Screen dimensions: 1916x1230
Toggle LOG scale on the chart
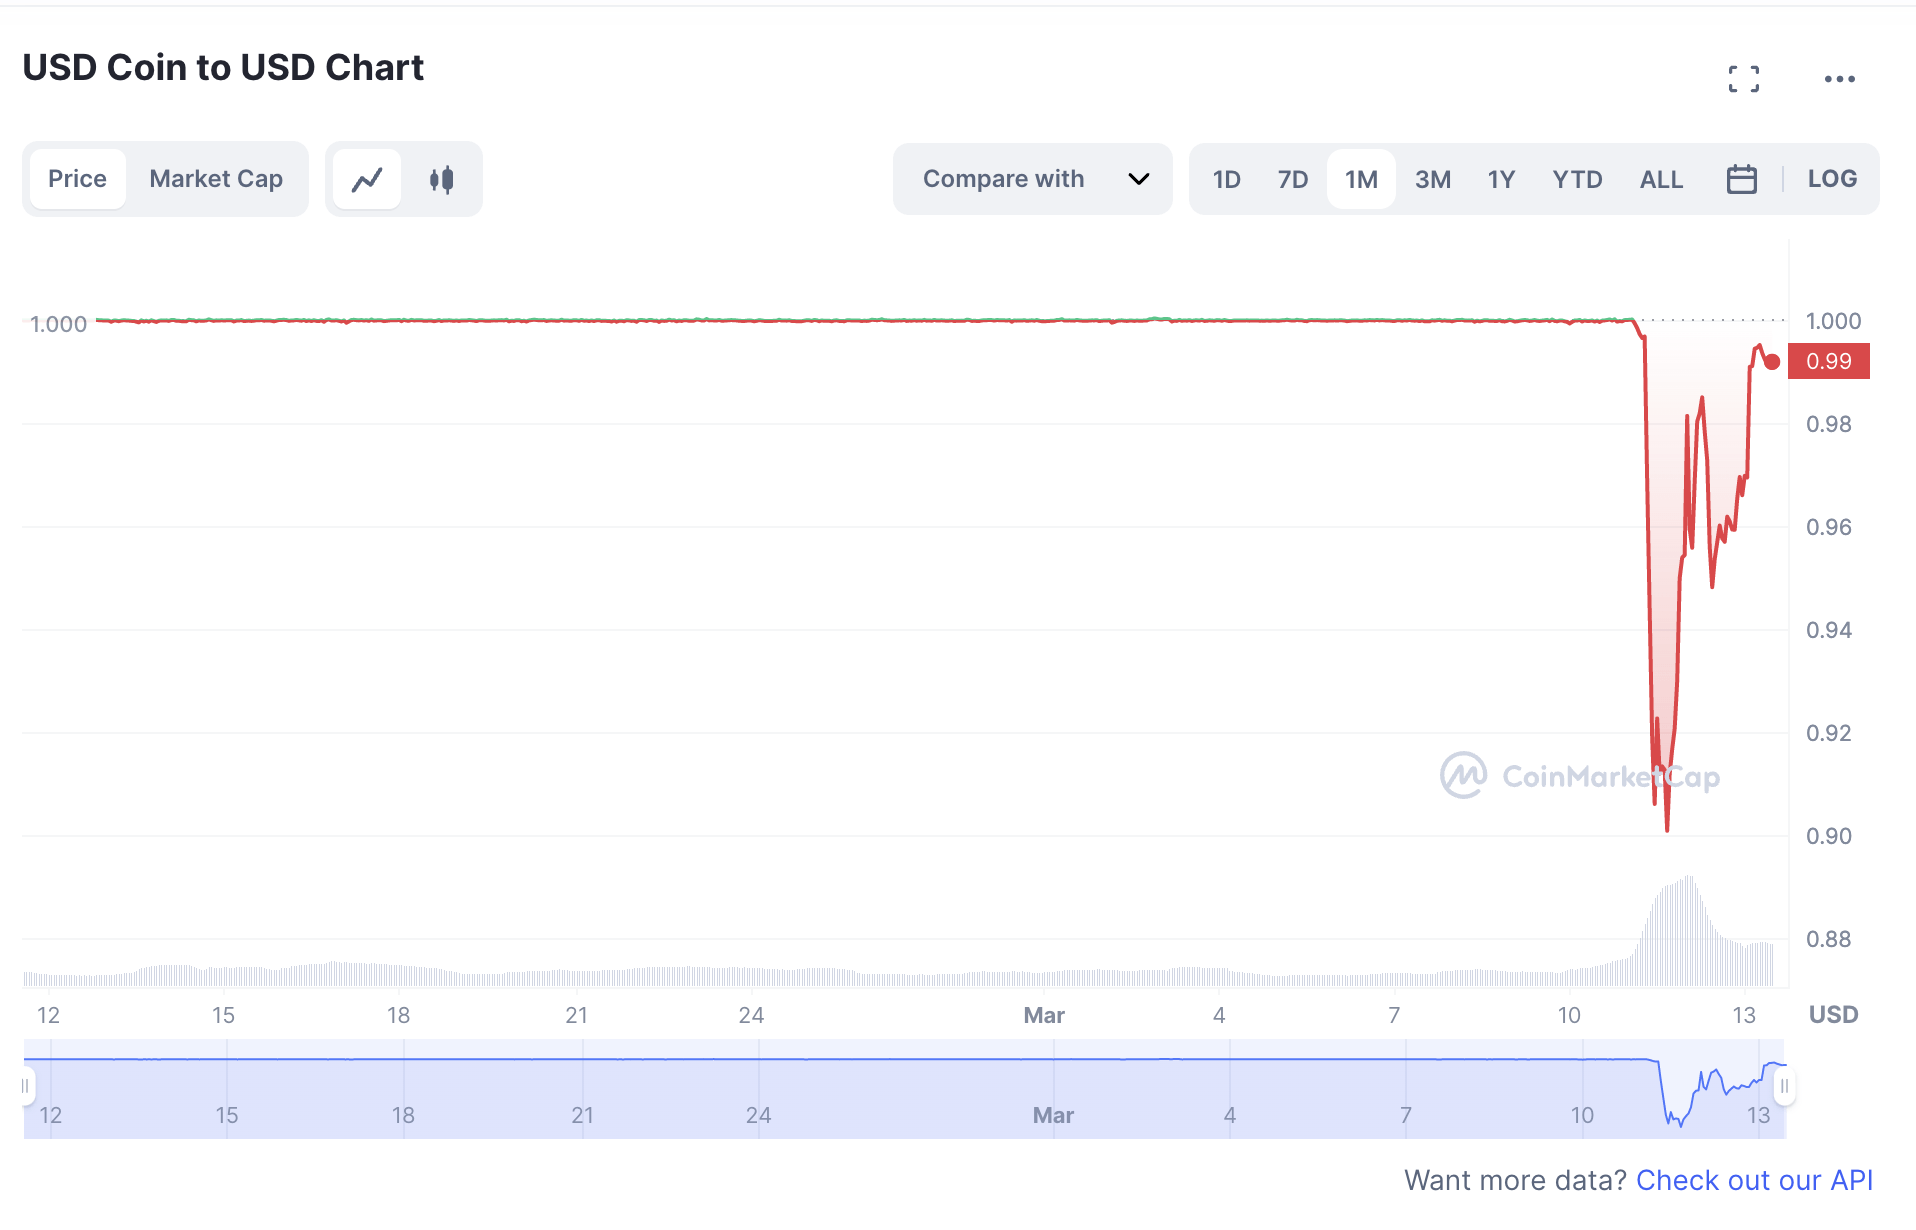point(1831,179)
